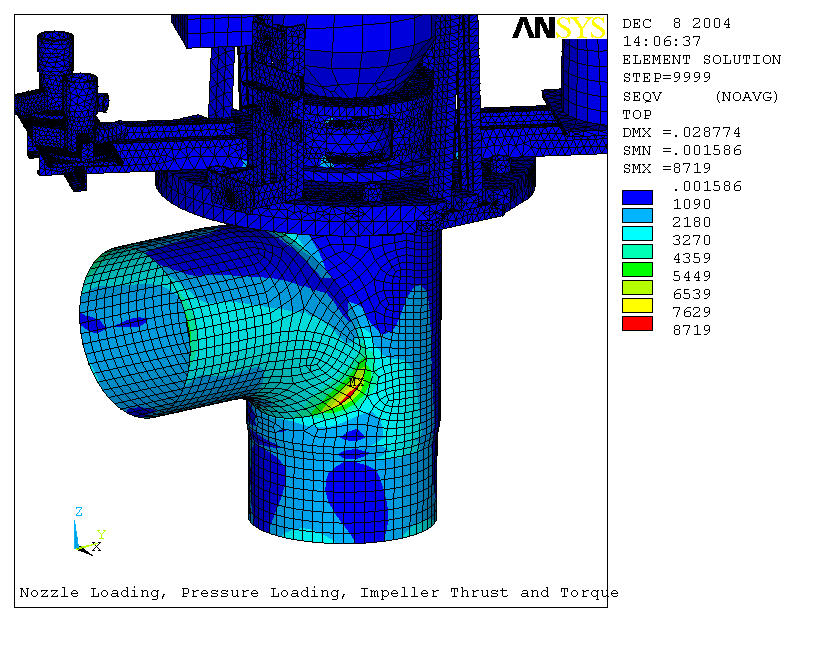Image resolution: width=830 pixels, height=664 pixels.
Task: Click the cyan legend swatch
Action: pos(637,233)
